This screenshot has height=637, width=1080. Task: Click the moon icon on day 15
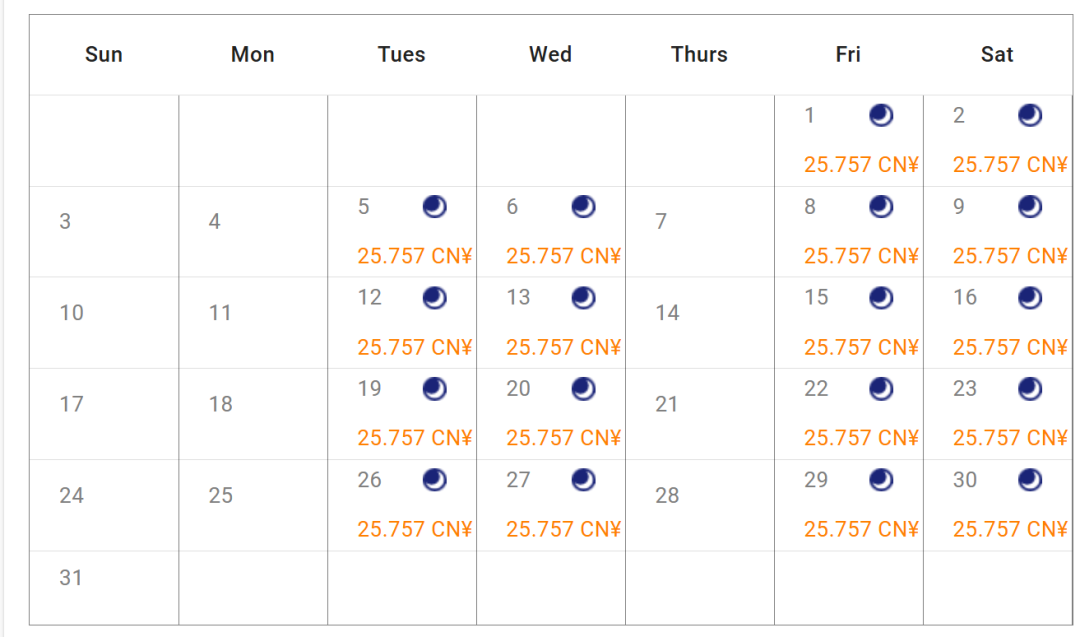tap(880, 298)
